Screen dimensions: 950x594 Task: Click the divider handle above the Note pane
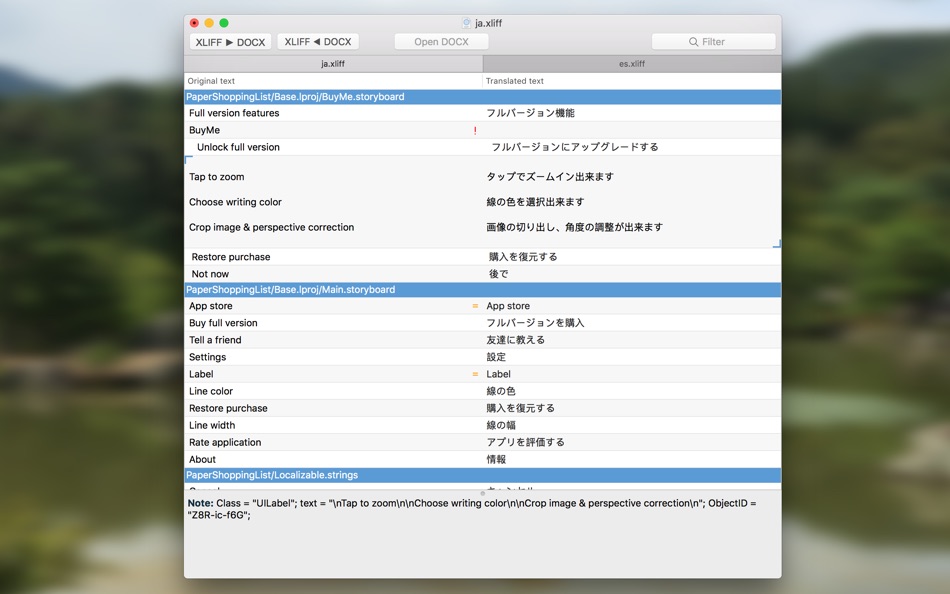[x=482, y=493]
